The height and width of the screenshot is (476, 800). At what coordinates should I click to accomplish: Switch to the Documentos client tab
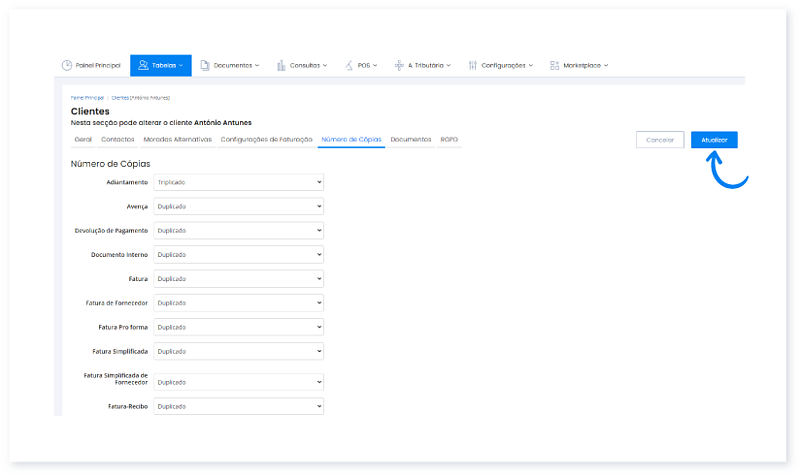point(411,139)
